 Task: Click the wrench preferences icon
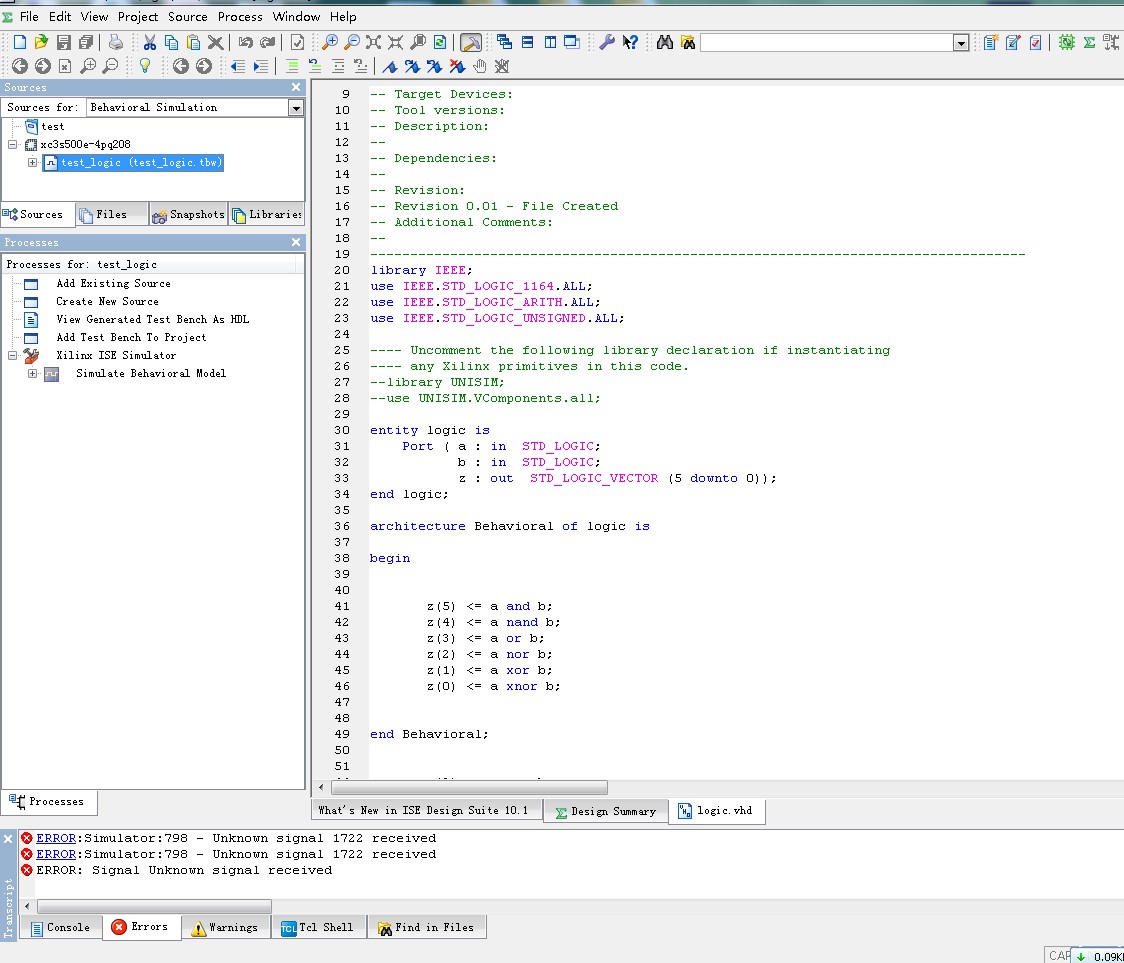click(606, 42)
